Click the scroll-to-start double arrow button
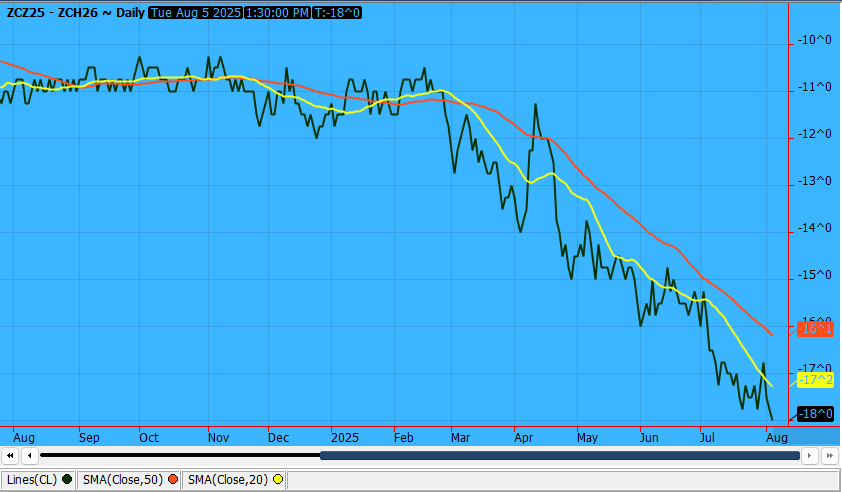The height and width of the screenshot is (492, 842). (x=10, y=455)
